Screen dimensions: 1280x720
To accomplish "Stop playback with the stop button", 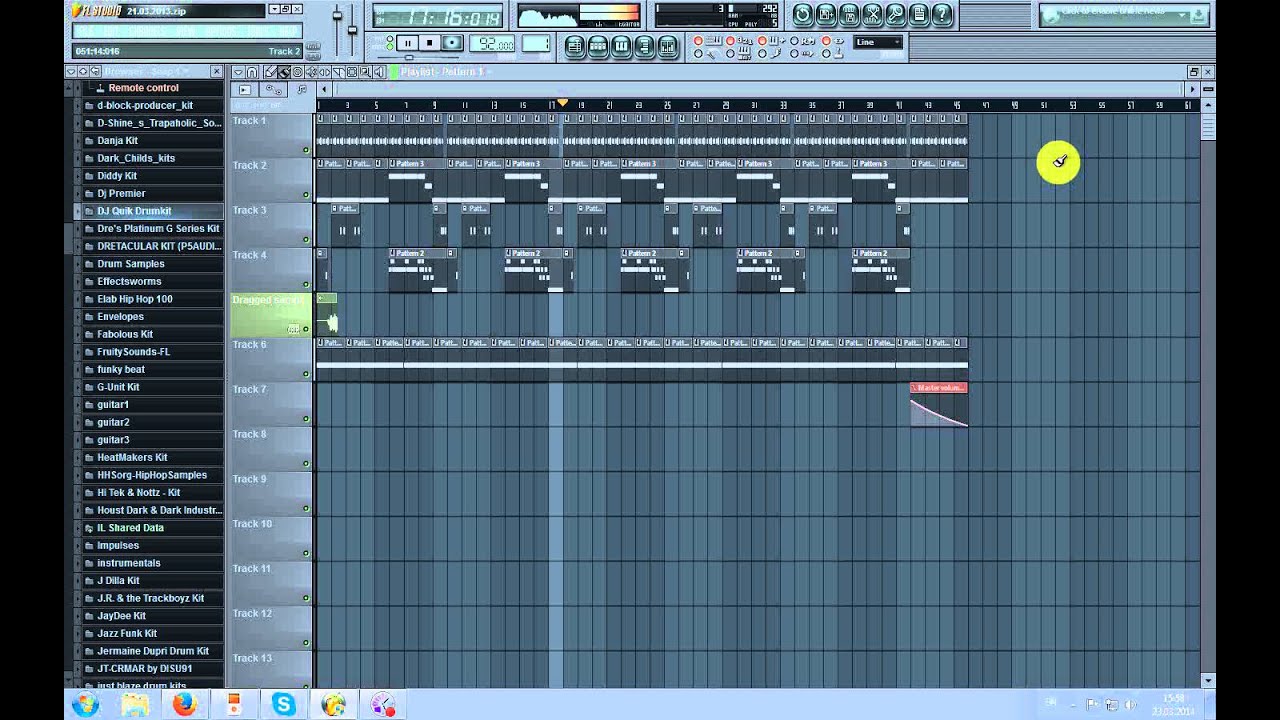I will (430, 43).
